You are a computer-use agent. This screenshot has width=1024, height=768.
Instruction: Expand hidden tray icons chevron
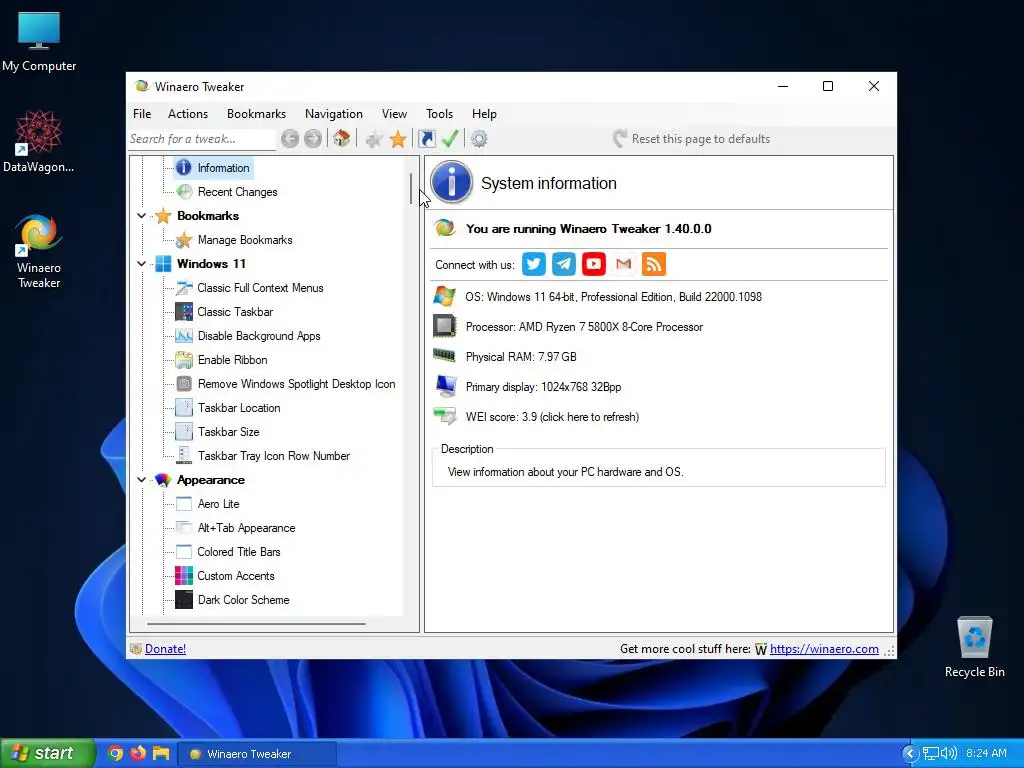(x=911, y=753)
